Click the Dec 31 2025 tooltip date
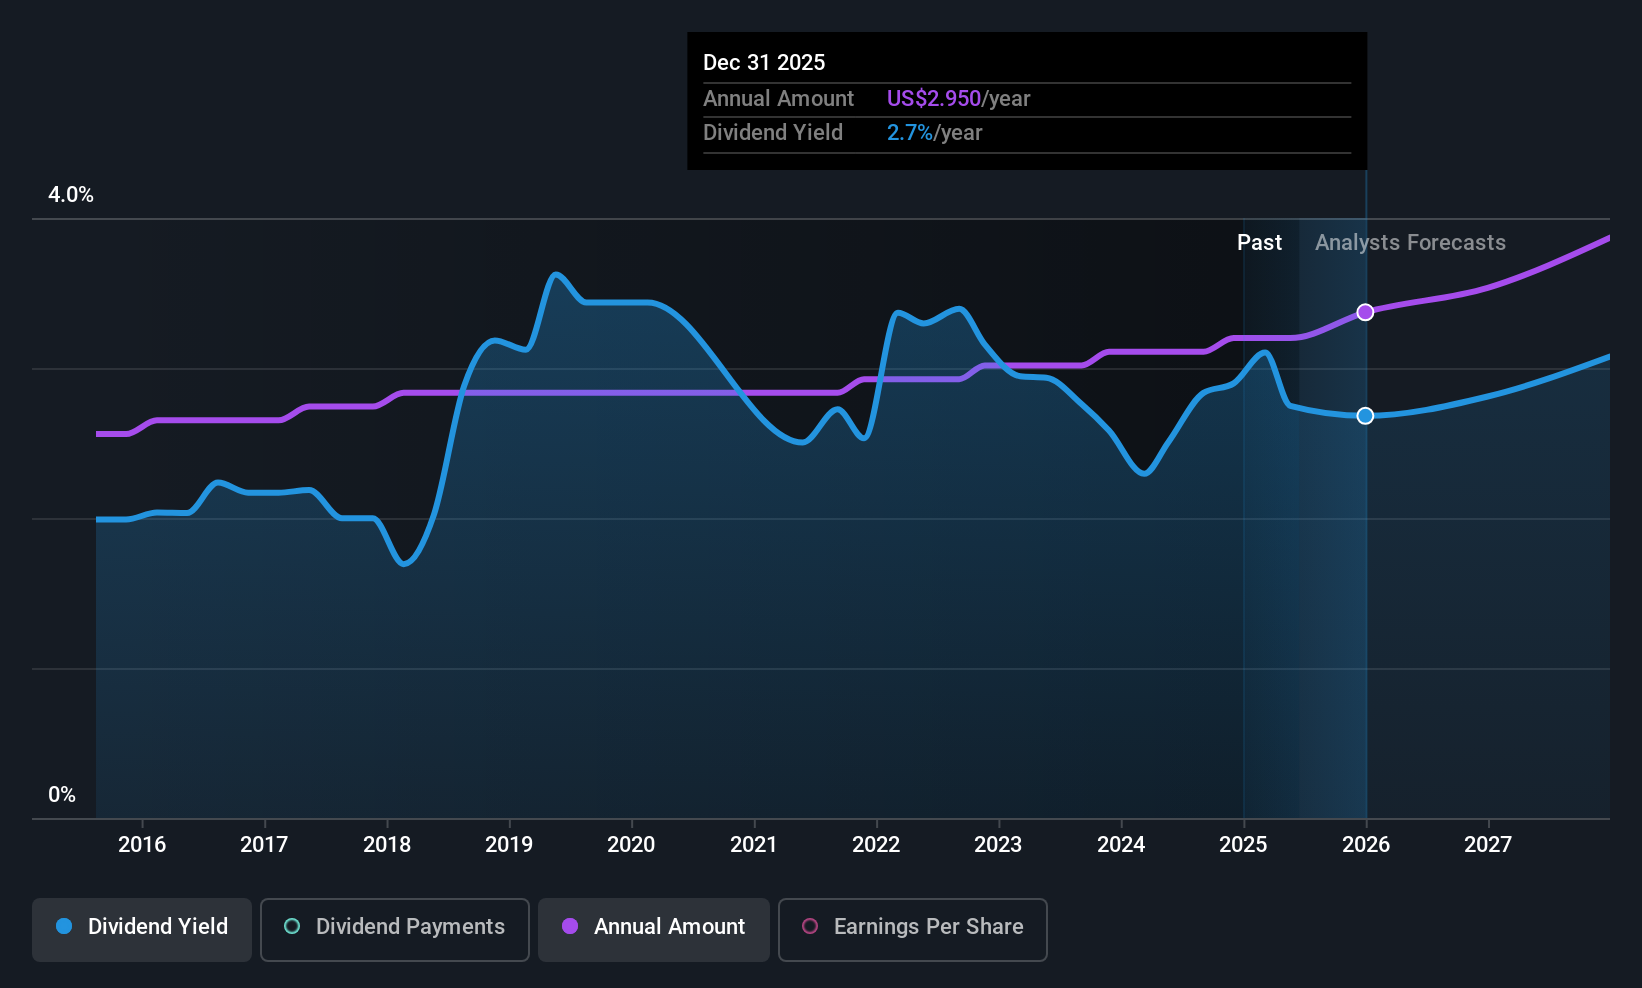The width and height of the screenshot is (1642, 988). pyautogui.click(x=764, y=63)
